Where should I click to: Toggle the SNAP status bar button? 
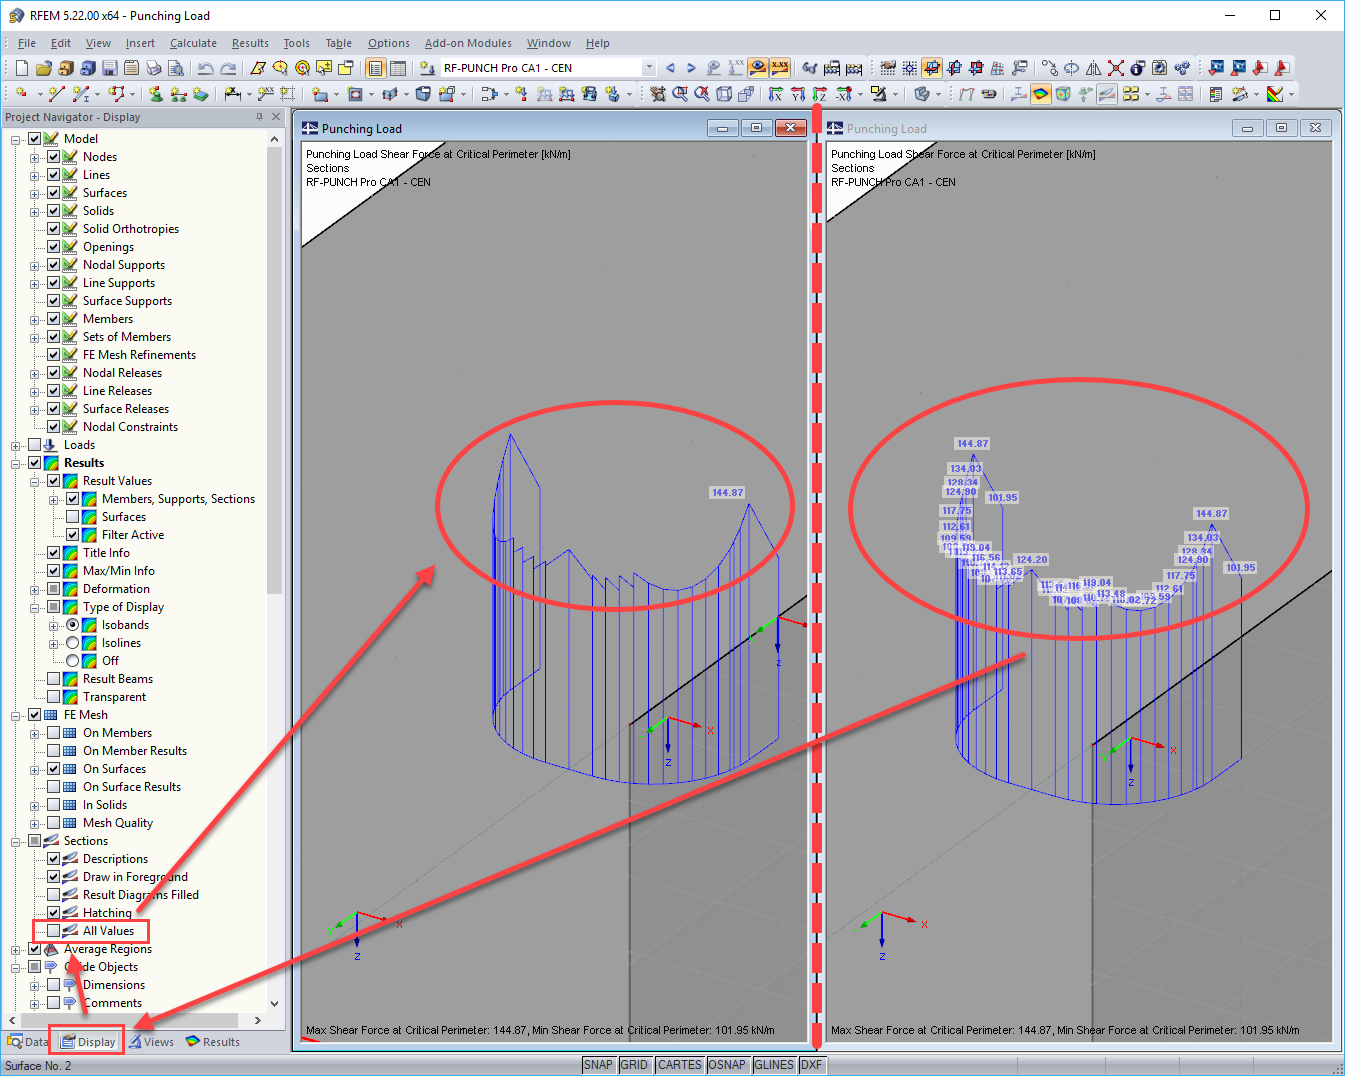click(x=598, y=1065)
